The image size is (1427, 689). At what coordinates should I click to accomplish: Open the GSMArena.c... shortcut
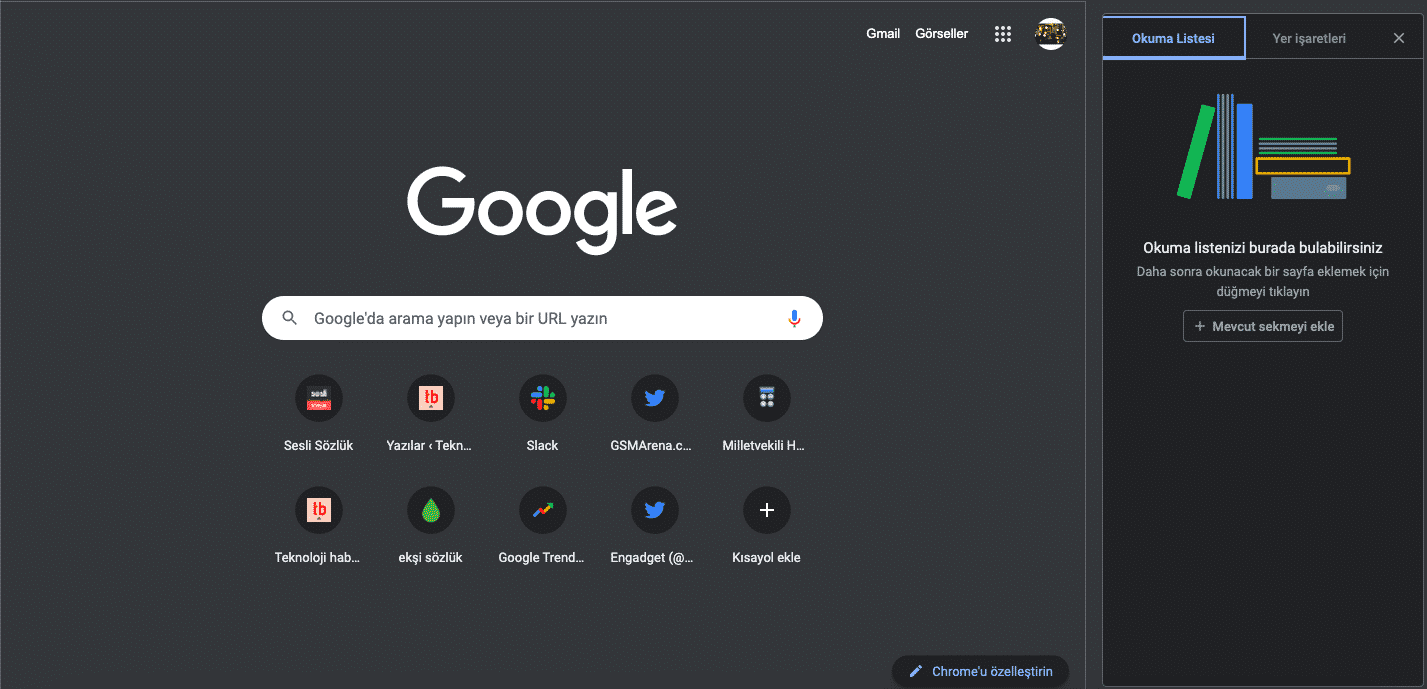click(x=654, y=415)
